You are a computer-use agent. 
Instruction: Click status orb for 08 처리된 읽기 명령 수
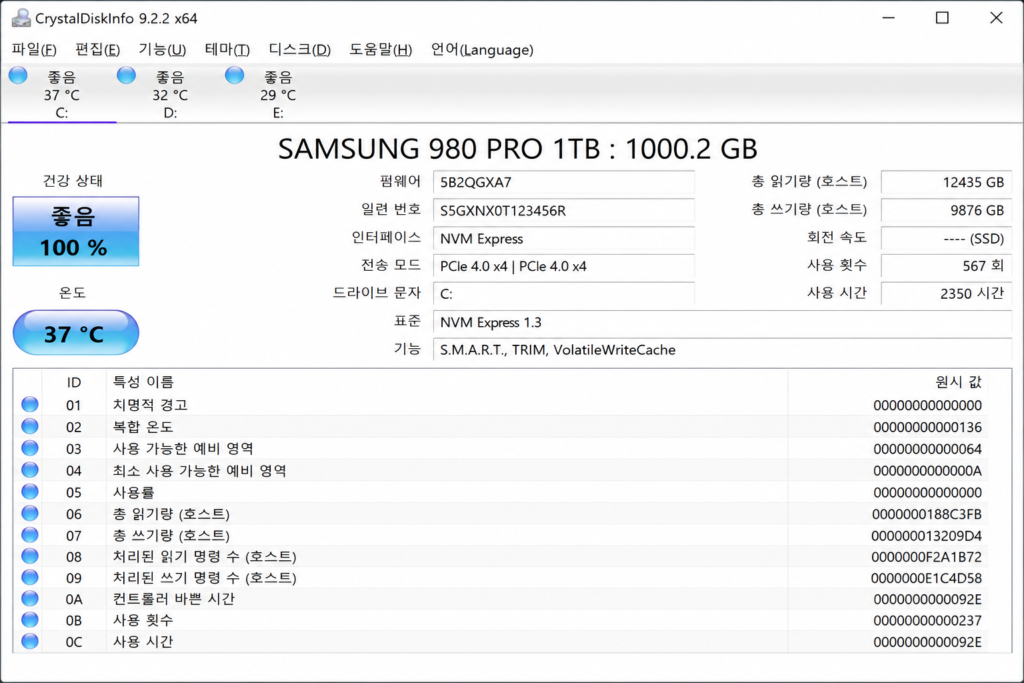click(30, 556)
